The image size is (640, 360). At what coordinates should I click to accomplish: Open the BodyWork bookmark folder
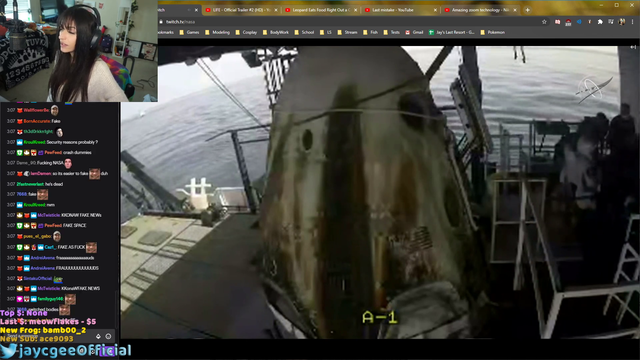pos(276,32)
